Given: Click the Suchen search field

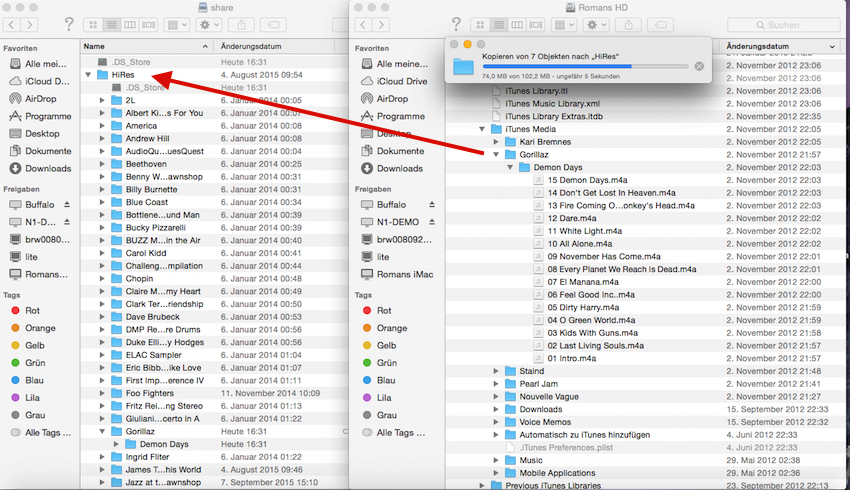Looking at the screenshot, I should click(x=784, y=25).
